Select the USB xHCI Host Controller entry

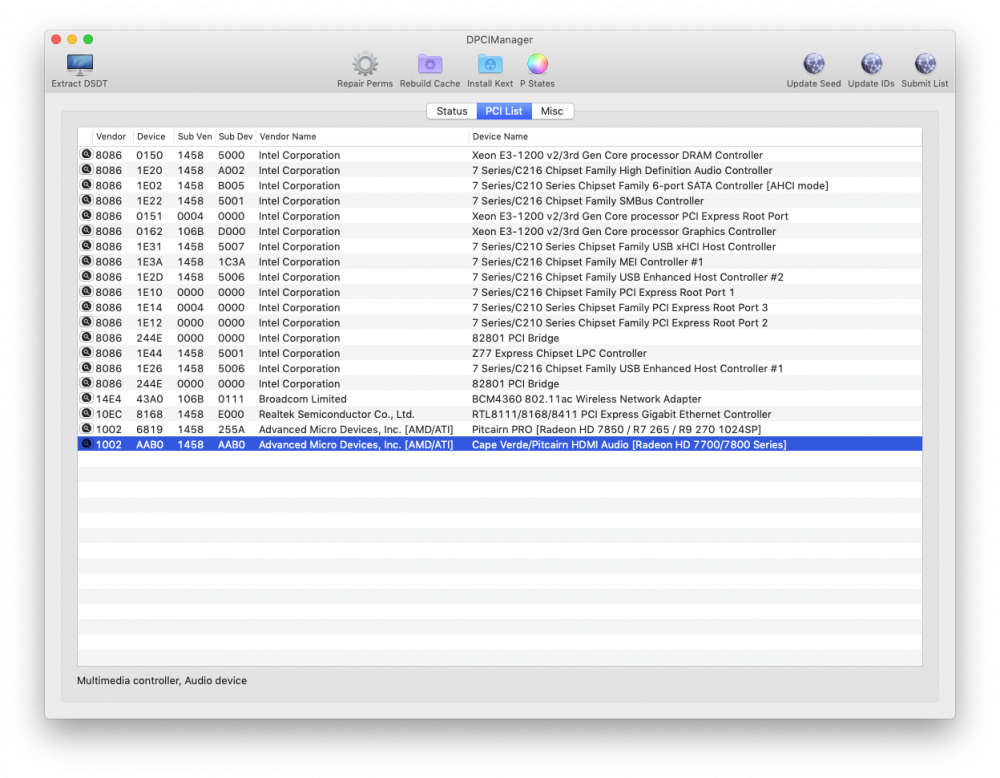(x=624, y=247)
